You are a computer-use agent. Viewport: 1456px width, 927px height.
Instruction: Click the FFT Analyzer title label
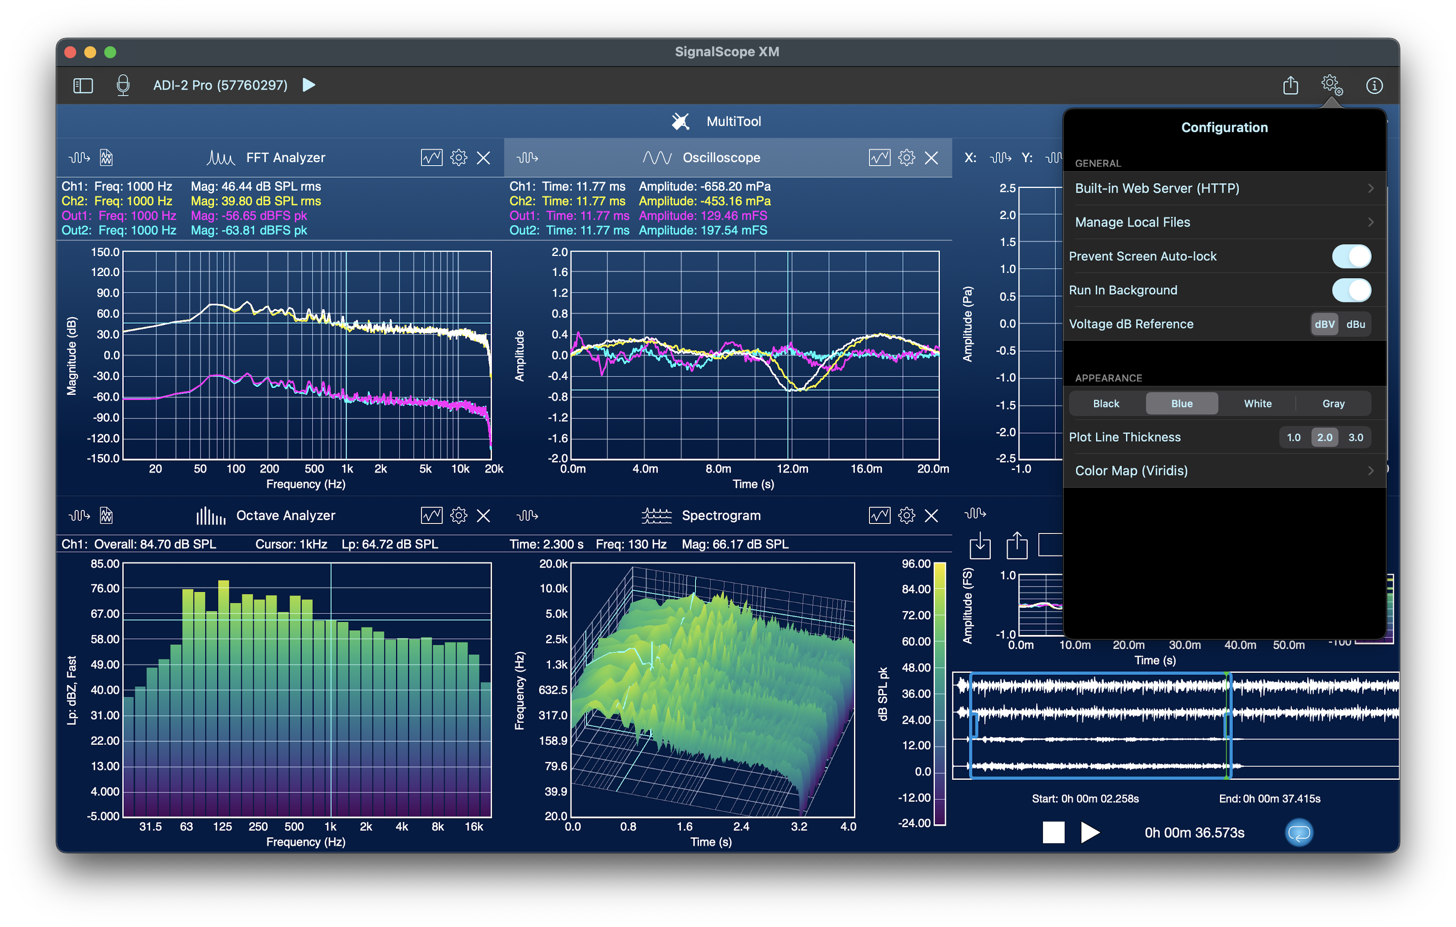pyautogui.click(x=285, y=158)
